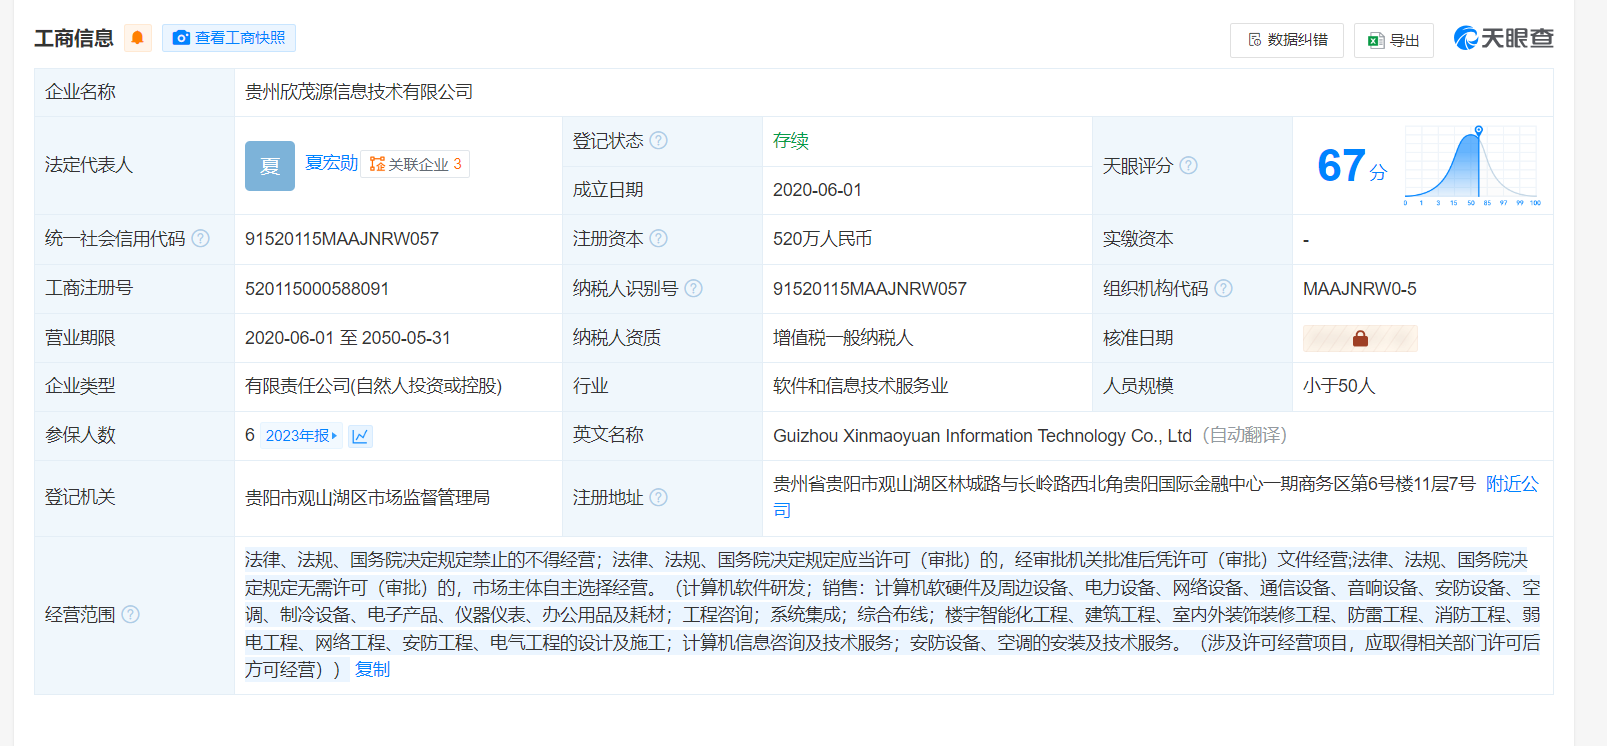Image resolution: width=1607 pixels, height=746 pixels.
Task: Open 关联企业 3 tag
Action: click(415, 164)
